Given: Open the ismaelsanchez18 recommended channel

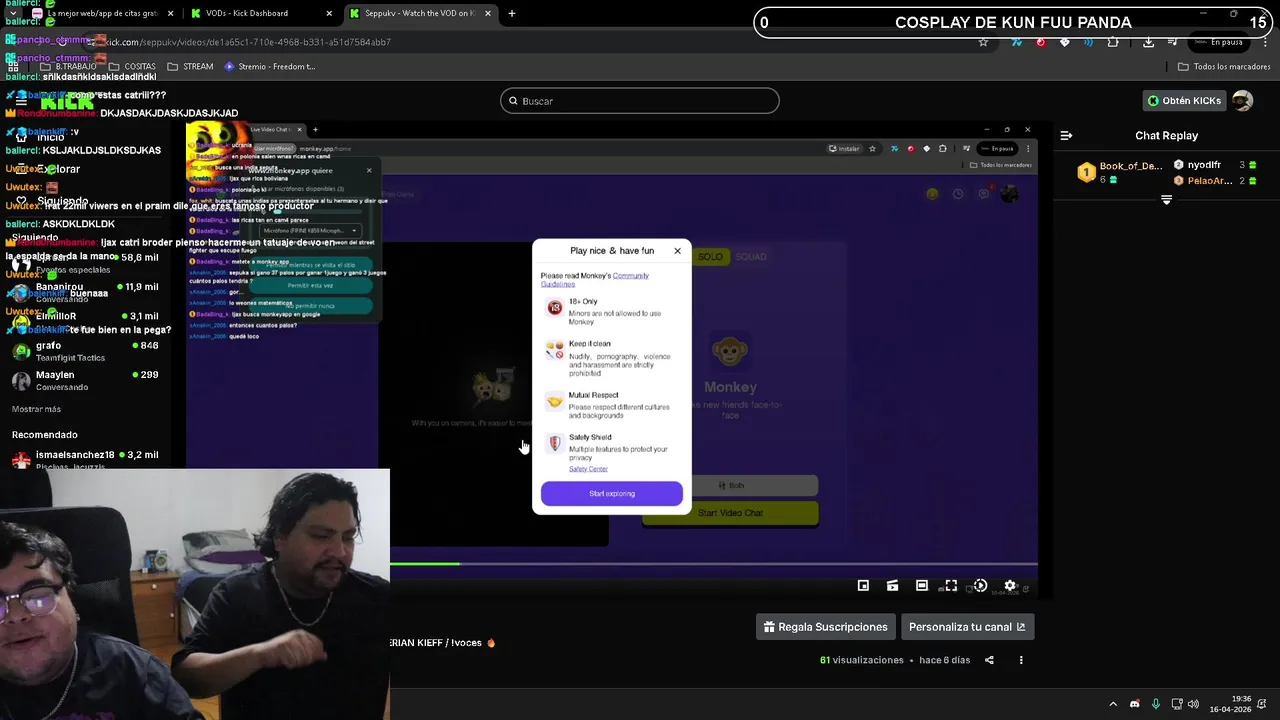Looking at the screenshot, I should (x=85, y=459).
